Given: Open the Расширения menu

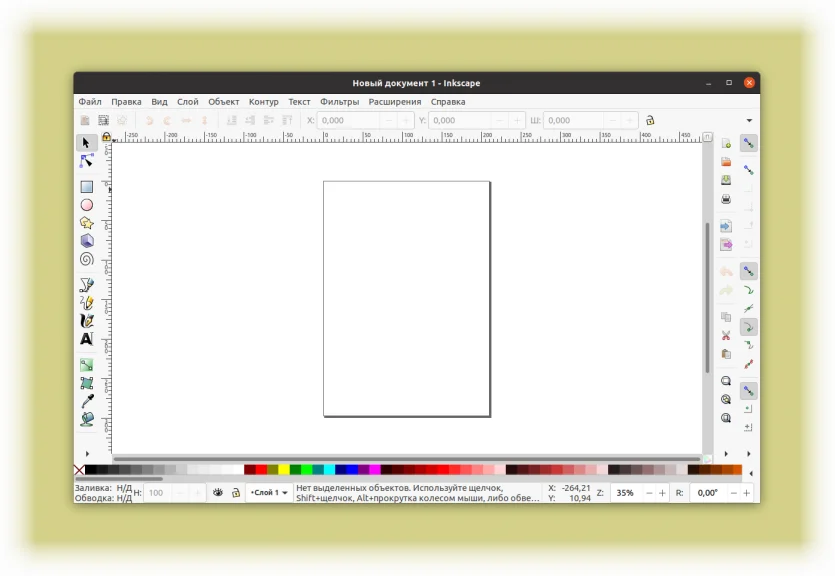Looking at the screenshot, I should pos(395,102).
